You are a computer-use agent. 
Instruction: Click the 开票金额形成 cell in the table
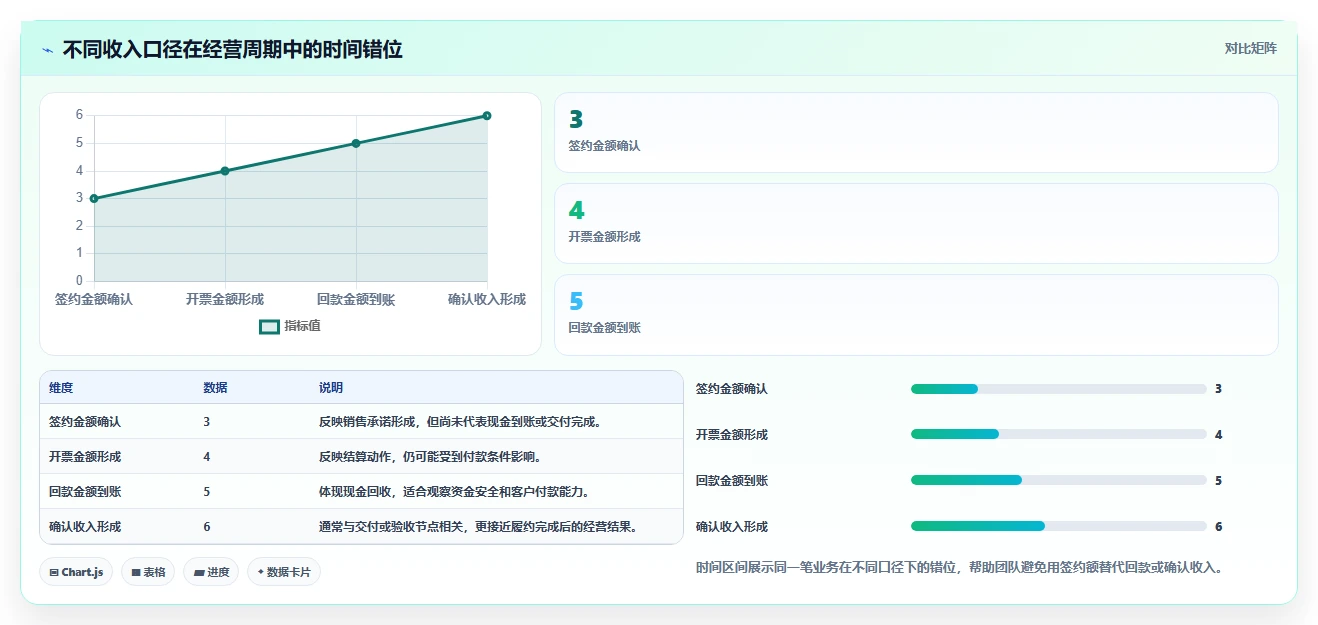pyautogui.click(x=85, y=457)
